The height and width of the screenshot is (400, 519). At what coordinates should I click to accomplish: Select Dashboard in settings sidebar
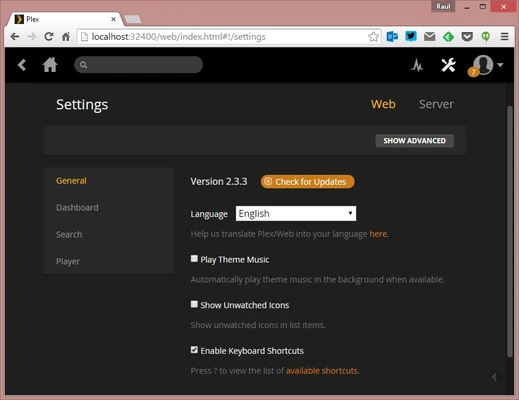(109, 208)
